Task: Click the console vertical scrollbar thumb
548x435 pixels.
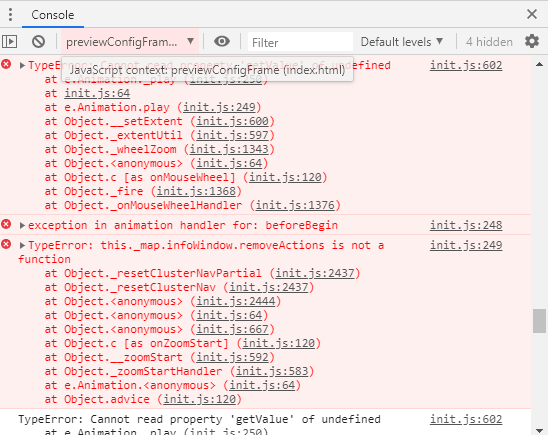Action: (x=539, y=321)
